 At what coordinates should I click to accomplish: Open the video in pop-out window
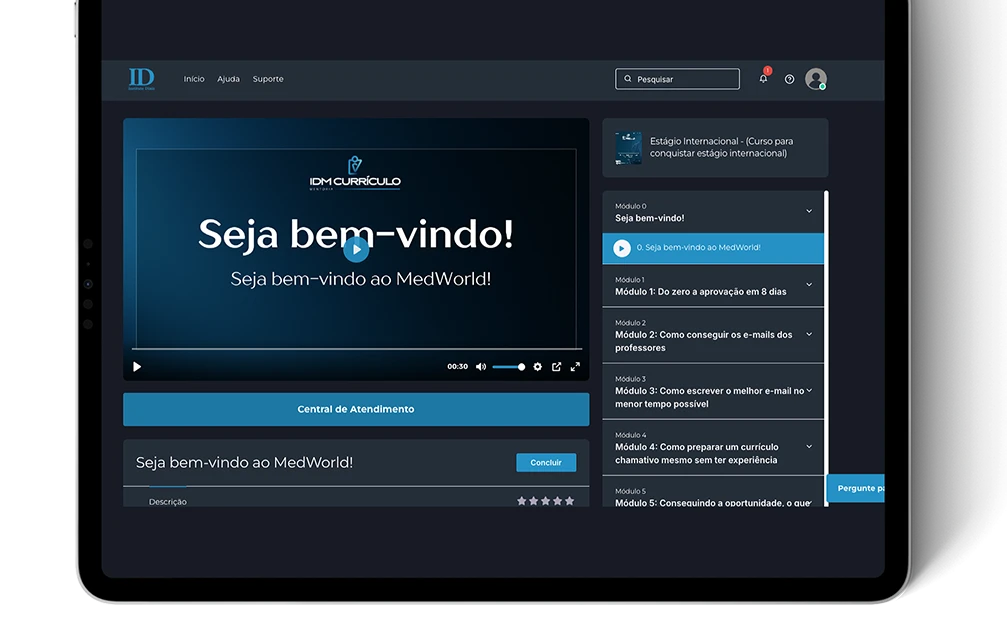(x=556, y=367)
